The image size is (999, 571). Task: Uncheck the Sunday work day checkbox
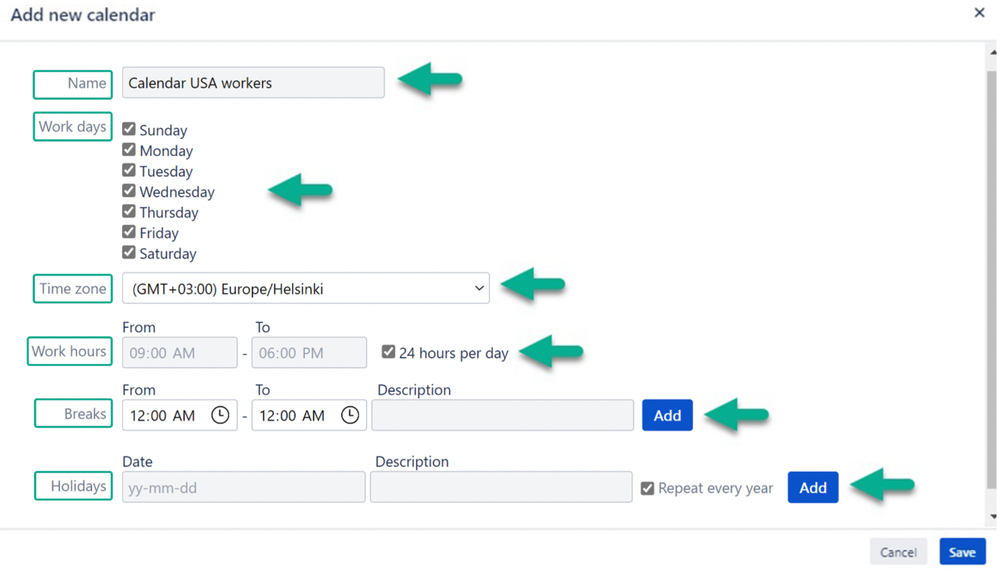[x=129, y=129]
